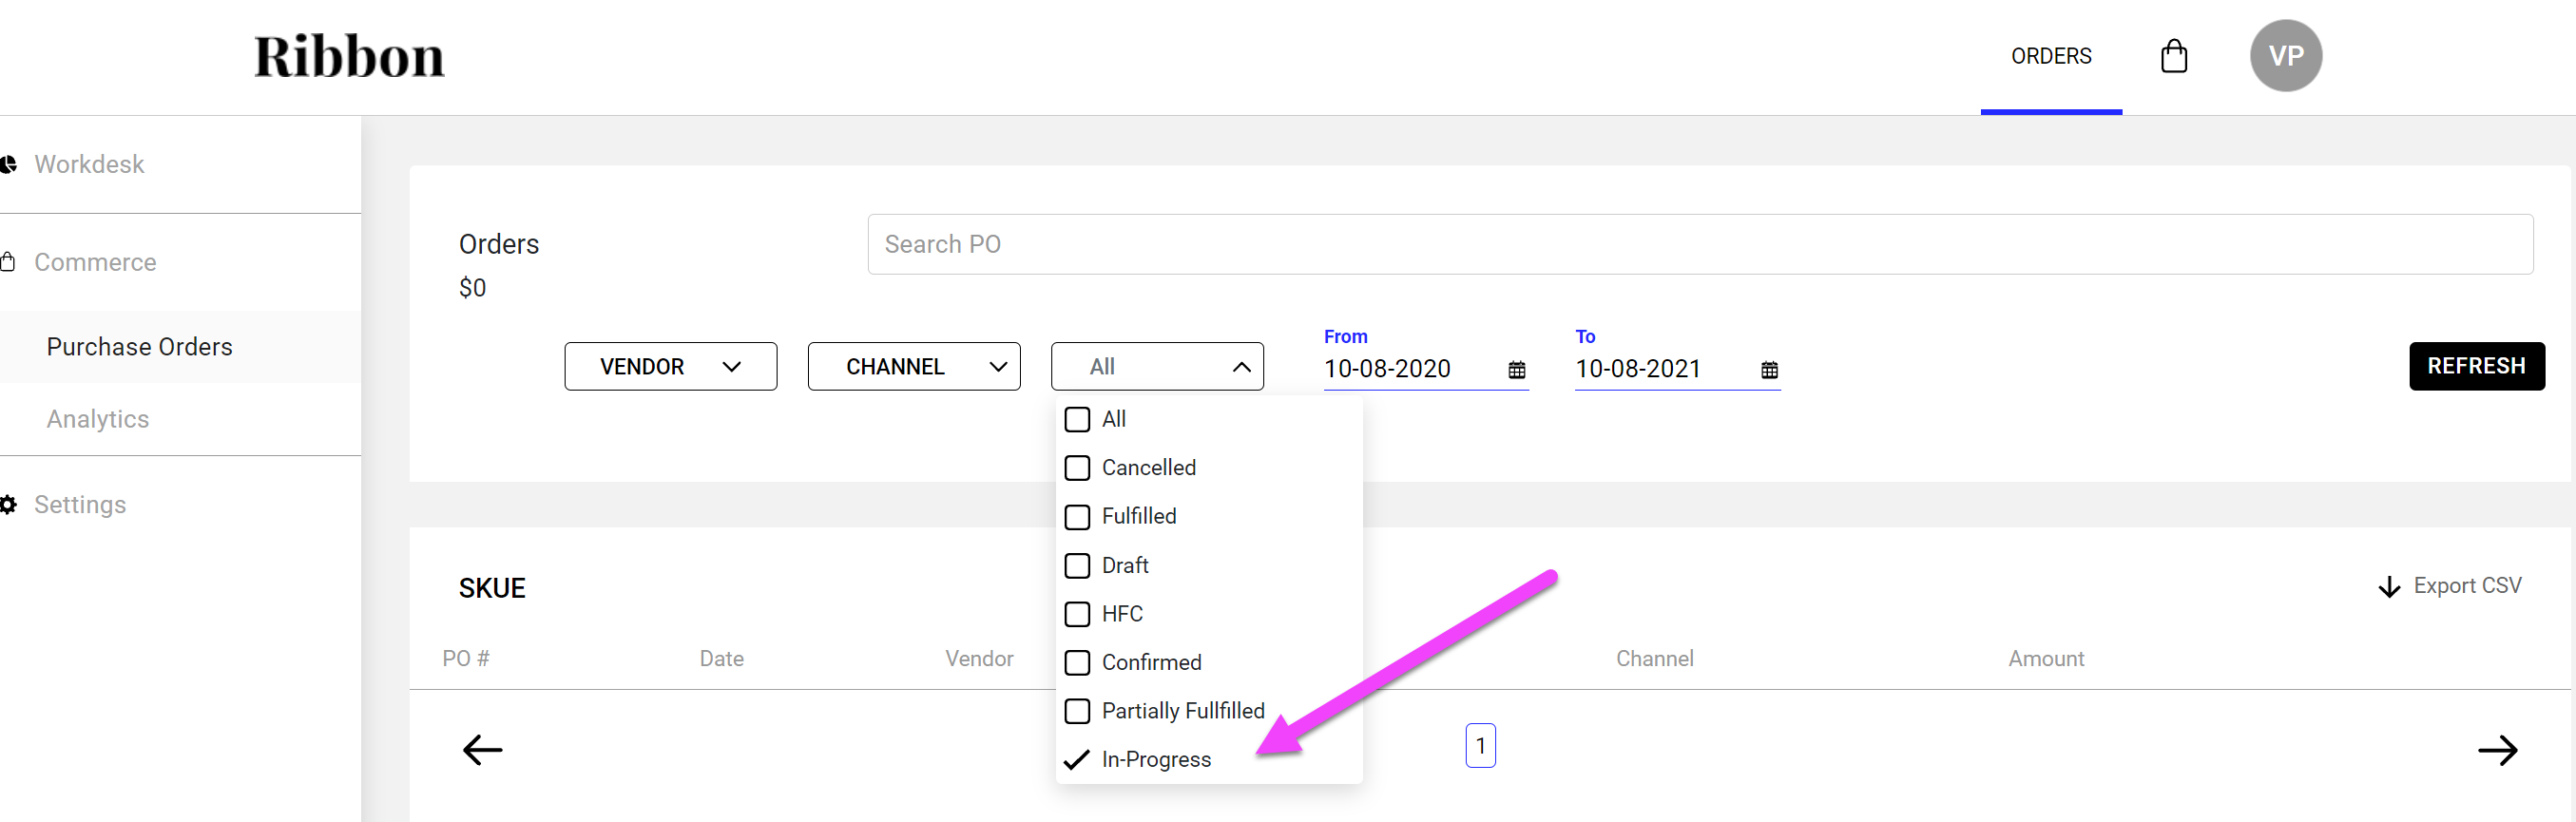This screenshot has height=822, width=2576.
Task: Open Analytics in the sidebar
Action: pyautogui.click(x=98, y=419)
